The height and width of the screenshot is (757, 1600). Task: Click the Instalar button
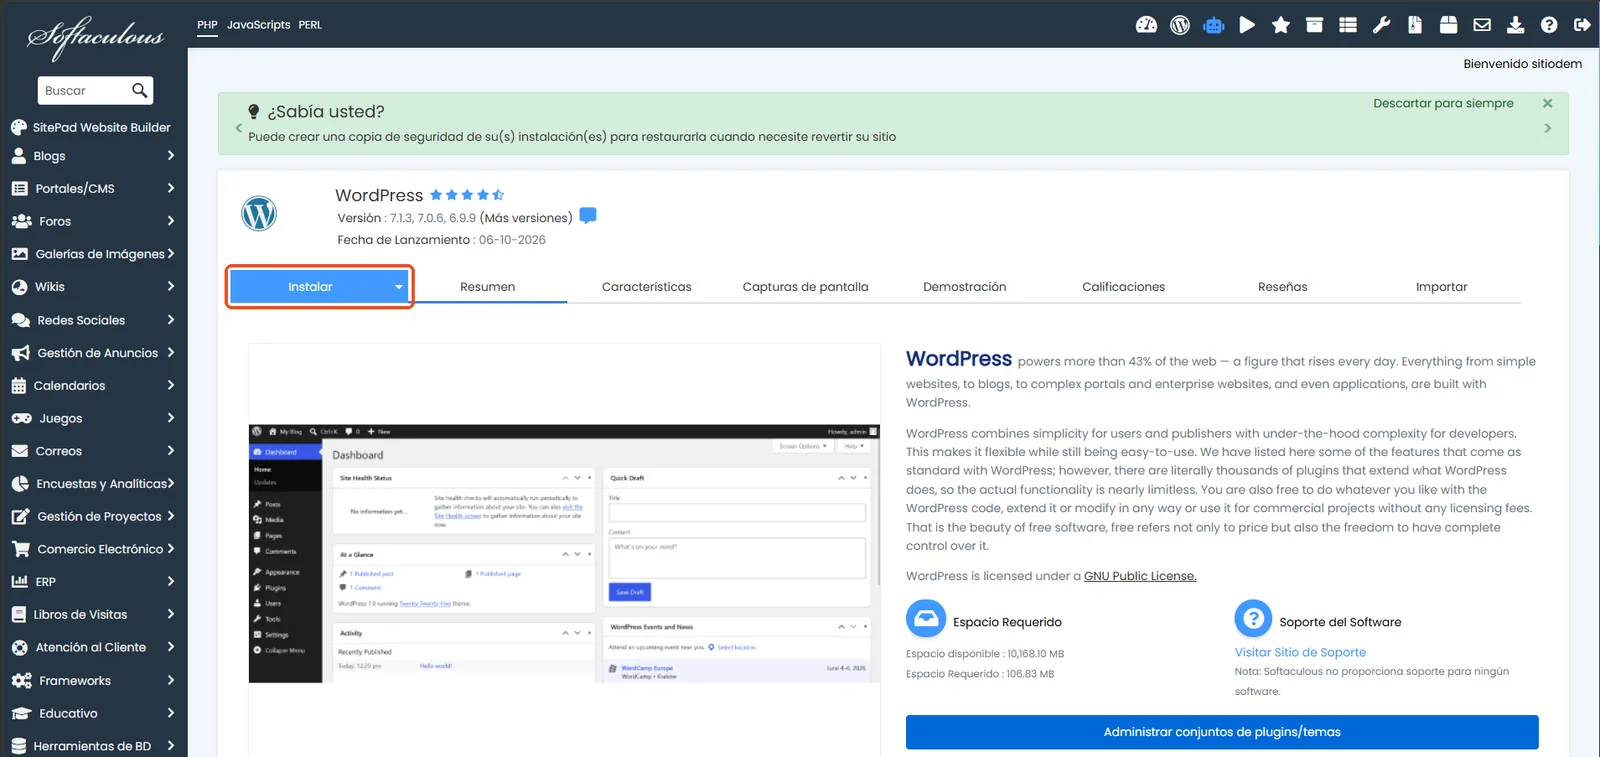click(310, 287)
